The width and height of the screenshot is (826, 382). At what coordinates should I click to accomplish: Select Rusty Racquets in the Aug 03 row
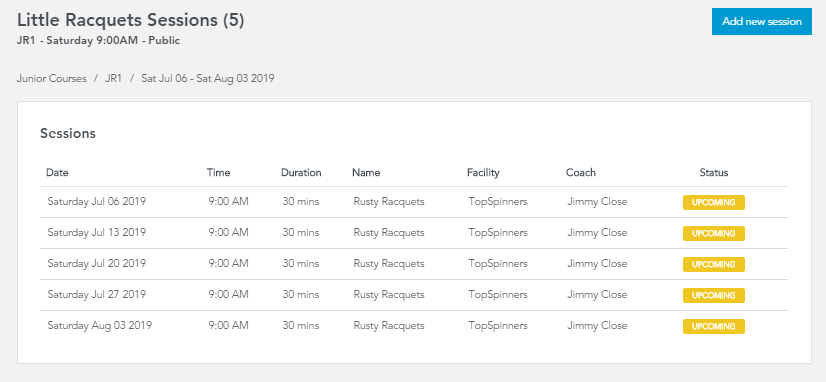(389, 326)
